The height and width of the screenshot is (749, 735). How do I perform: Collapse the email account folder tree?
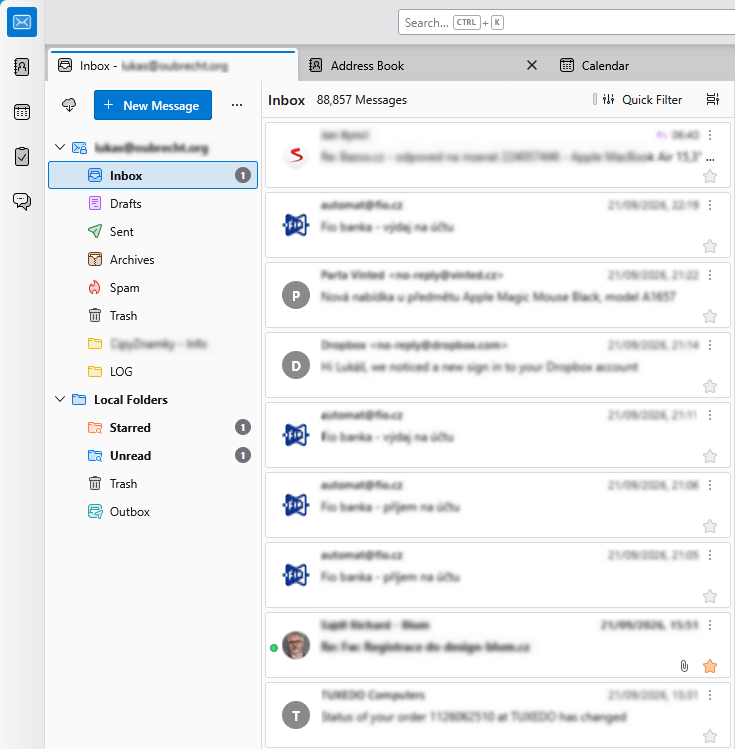click(x=60, y=147)
